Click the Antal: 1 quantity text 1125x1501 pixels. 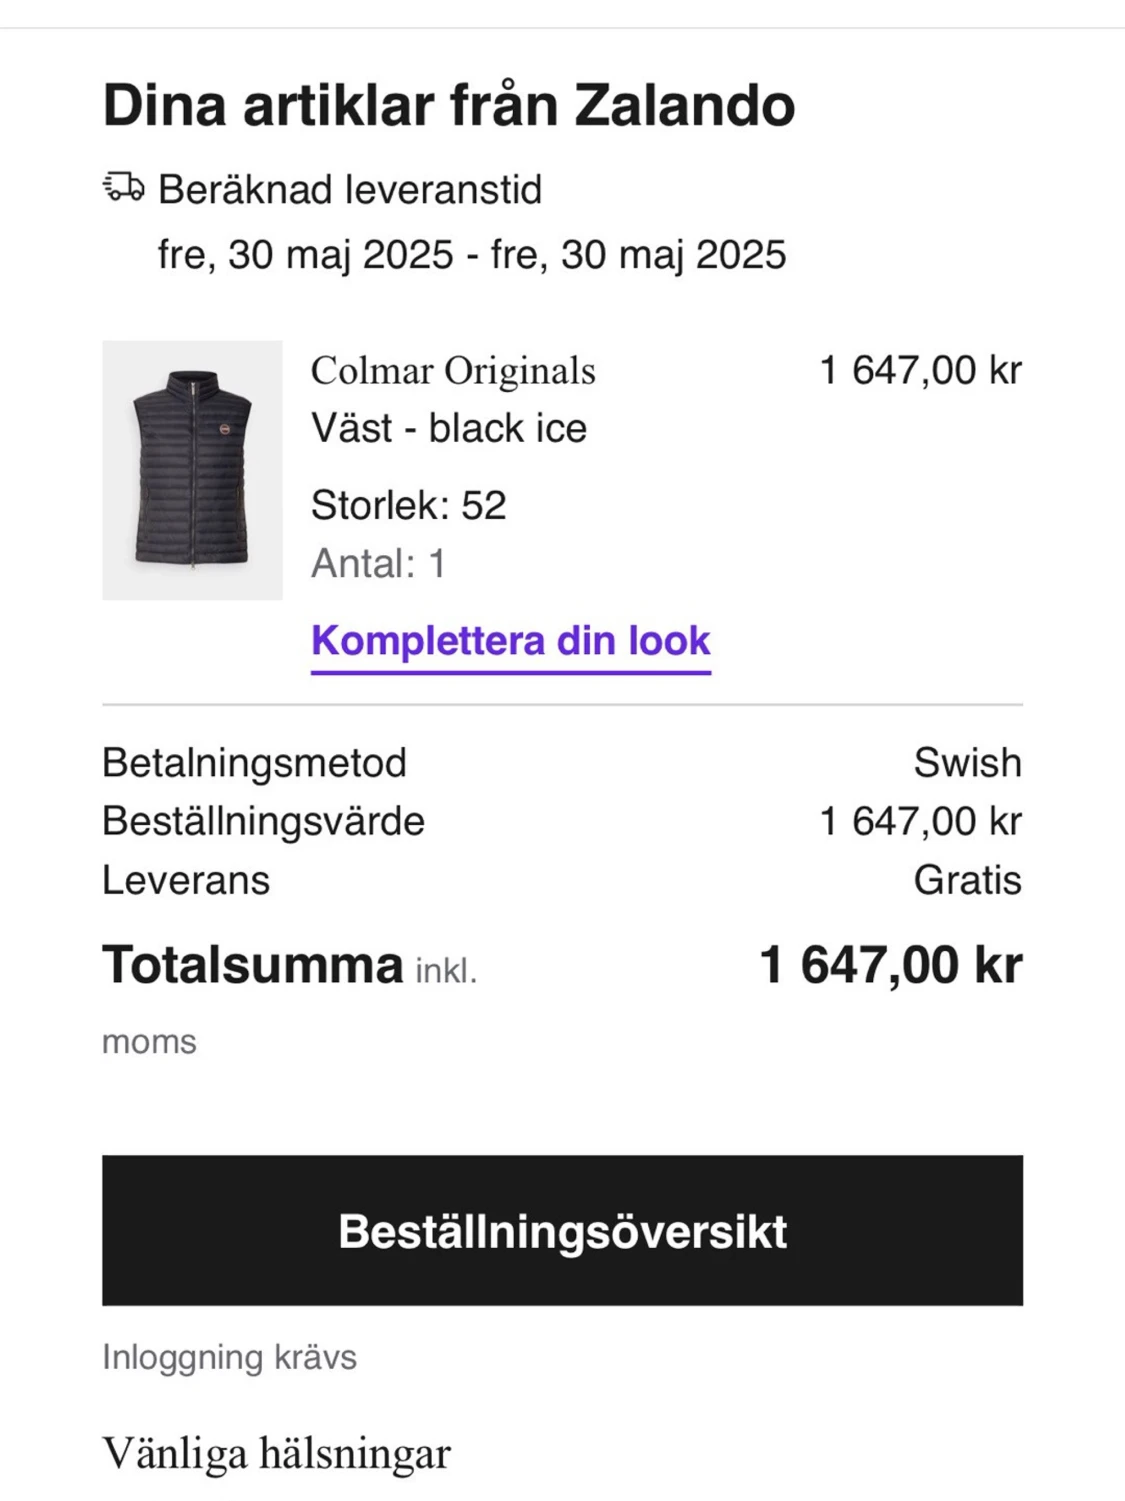coord(378,564)
